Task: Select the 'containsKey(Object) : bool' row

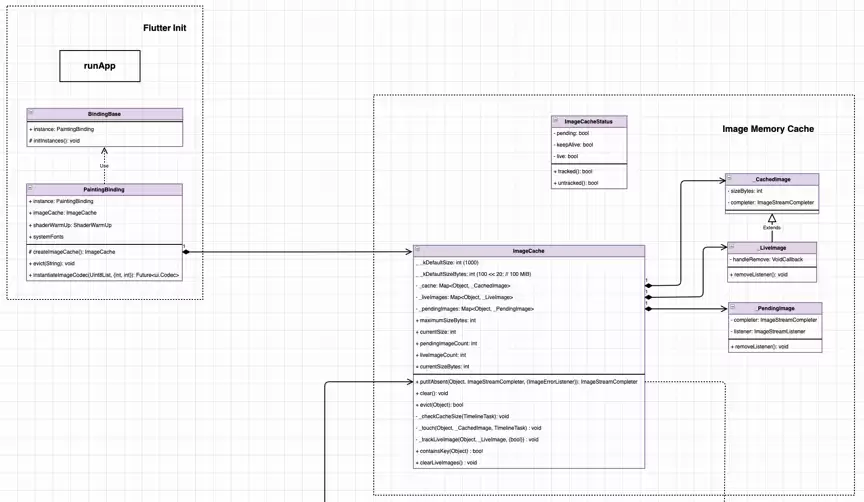Action: [529, 451]
